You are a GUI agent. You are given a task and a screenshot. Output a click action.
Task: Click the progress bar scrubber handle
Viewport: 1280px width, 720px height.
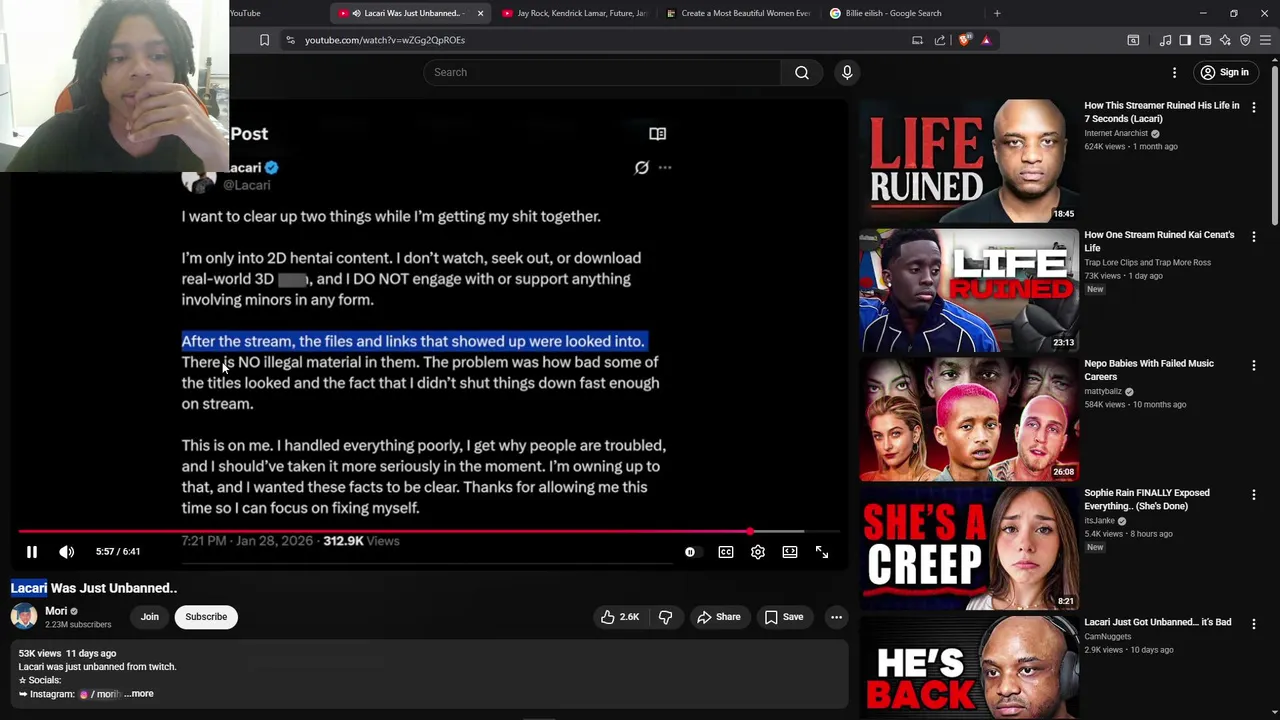pyautogui.click(x=750, y=531)
